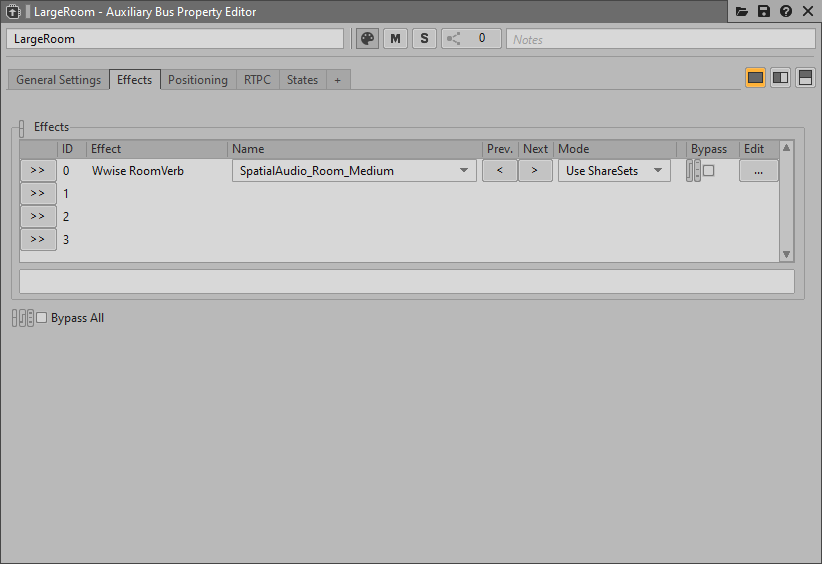Open the SpatialAudio_Room_Medium name dropdown
The height and width of the screenshot is (564, 822).
(x=354, y=171)
